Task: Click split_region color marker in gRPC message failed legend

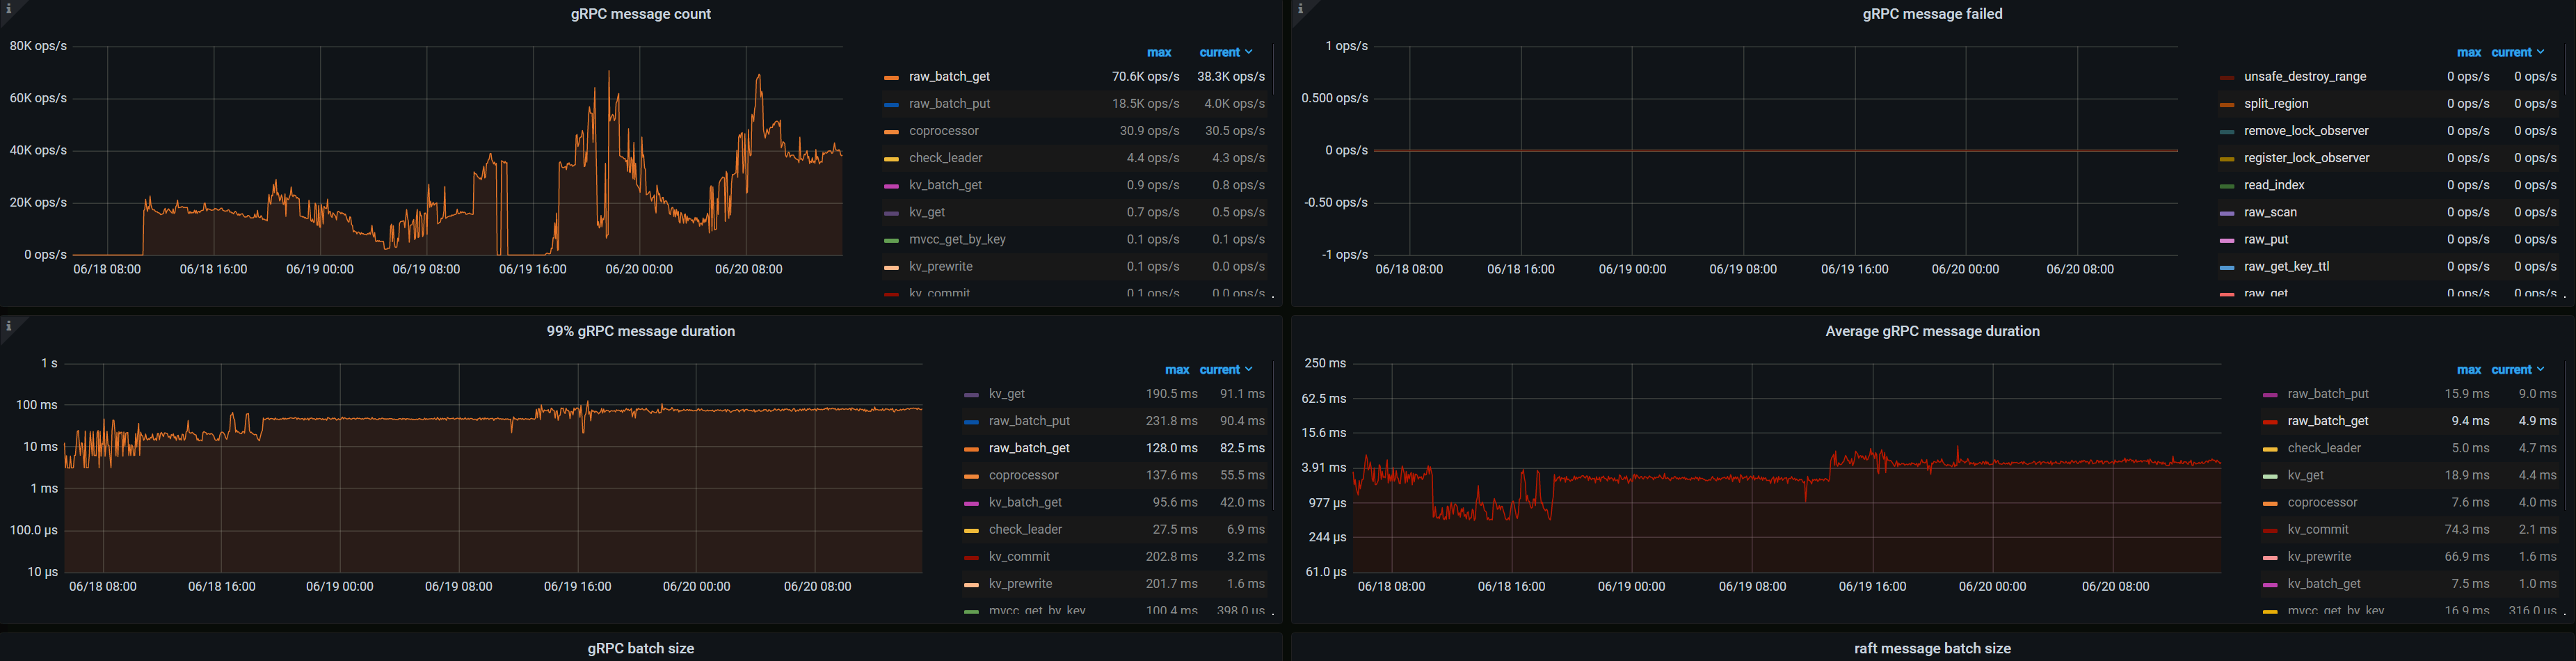Action: (2226, 104)
